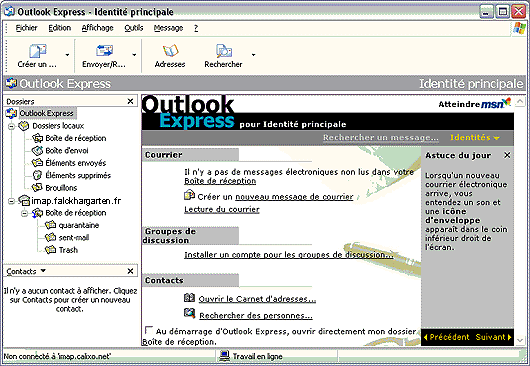Click the Créer un message toolbar icon

click(37, 51)
